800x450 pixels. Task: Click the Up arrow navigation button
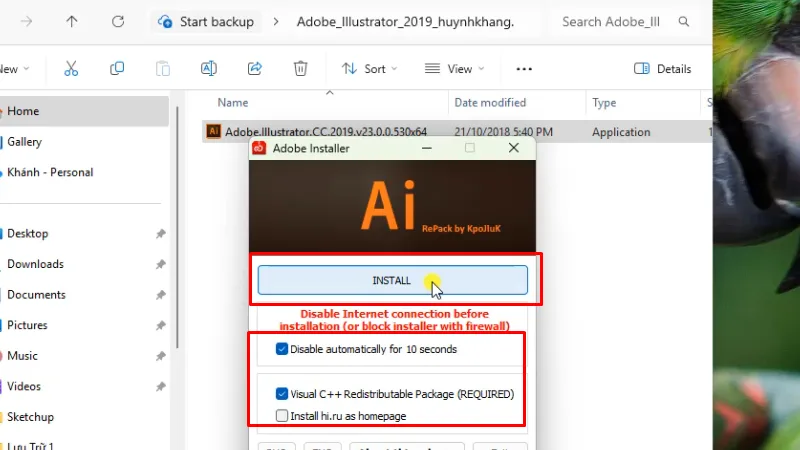71,21
